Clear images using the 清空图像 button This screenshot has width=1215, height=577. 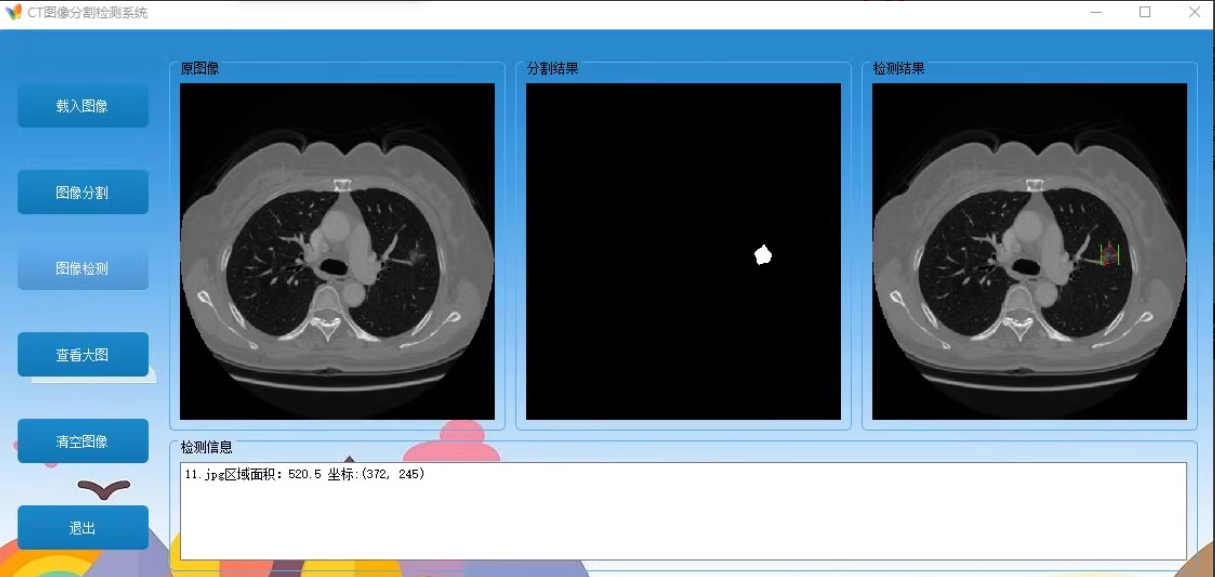pyautogui.click(x=83, y=441)
